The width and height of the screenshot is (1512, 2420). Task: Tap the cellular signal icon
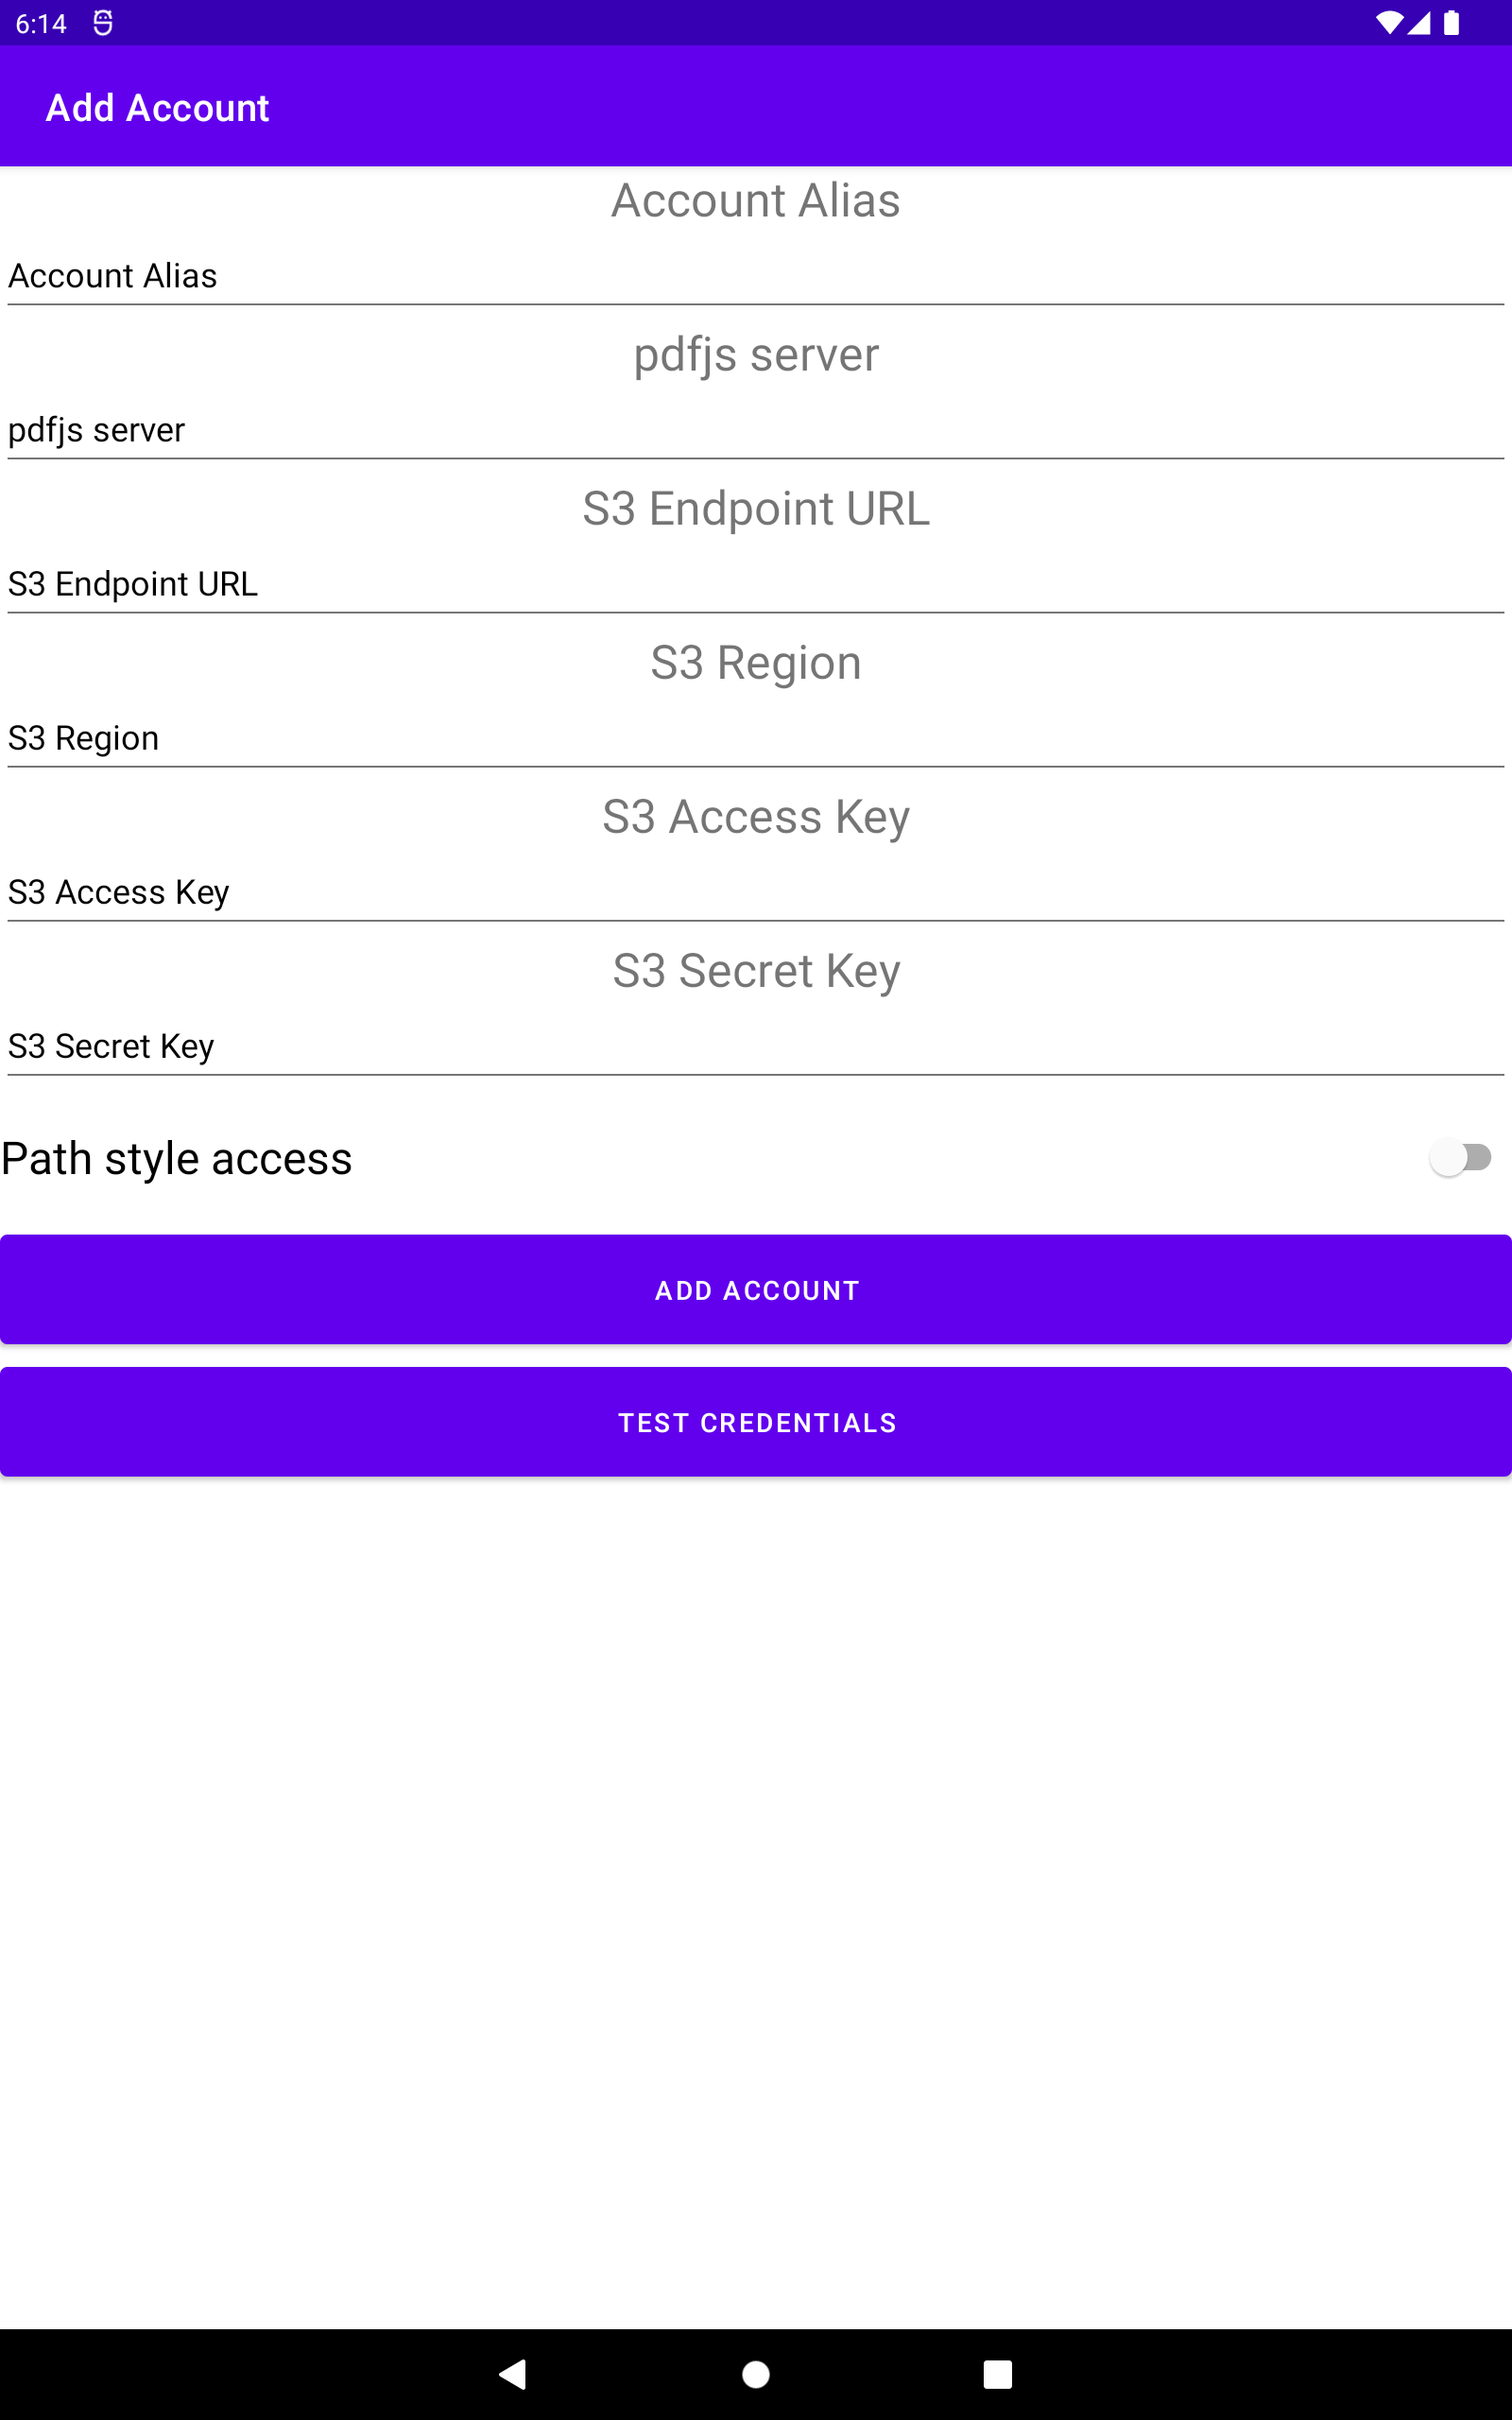1419,23
